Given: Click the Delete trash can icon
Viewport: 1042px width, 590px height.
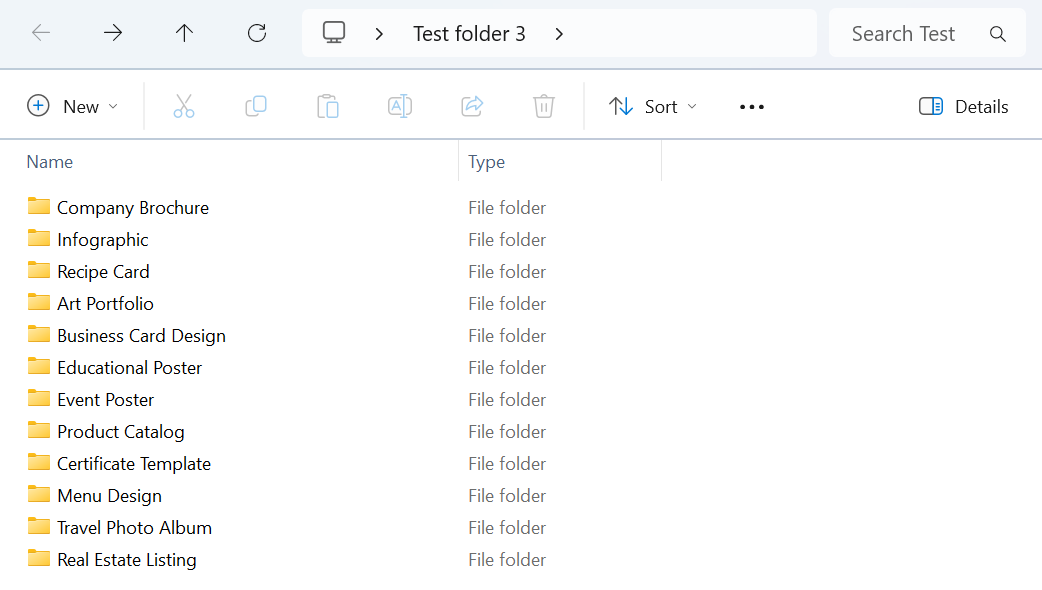Looking at the screenshot, I should click(x=544, y=106).
